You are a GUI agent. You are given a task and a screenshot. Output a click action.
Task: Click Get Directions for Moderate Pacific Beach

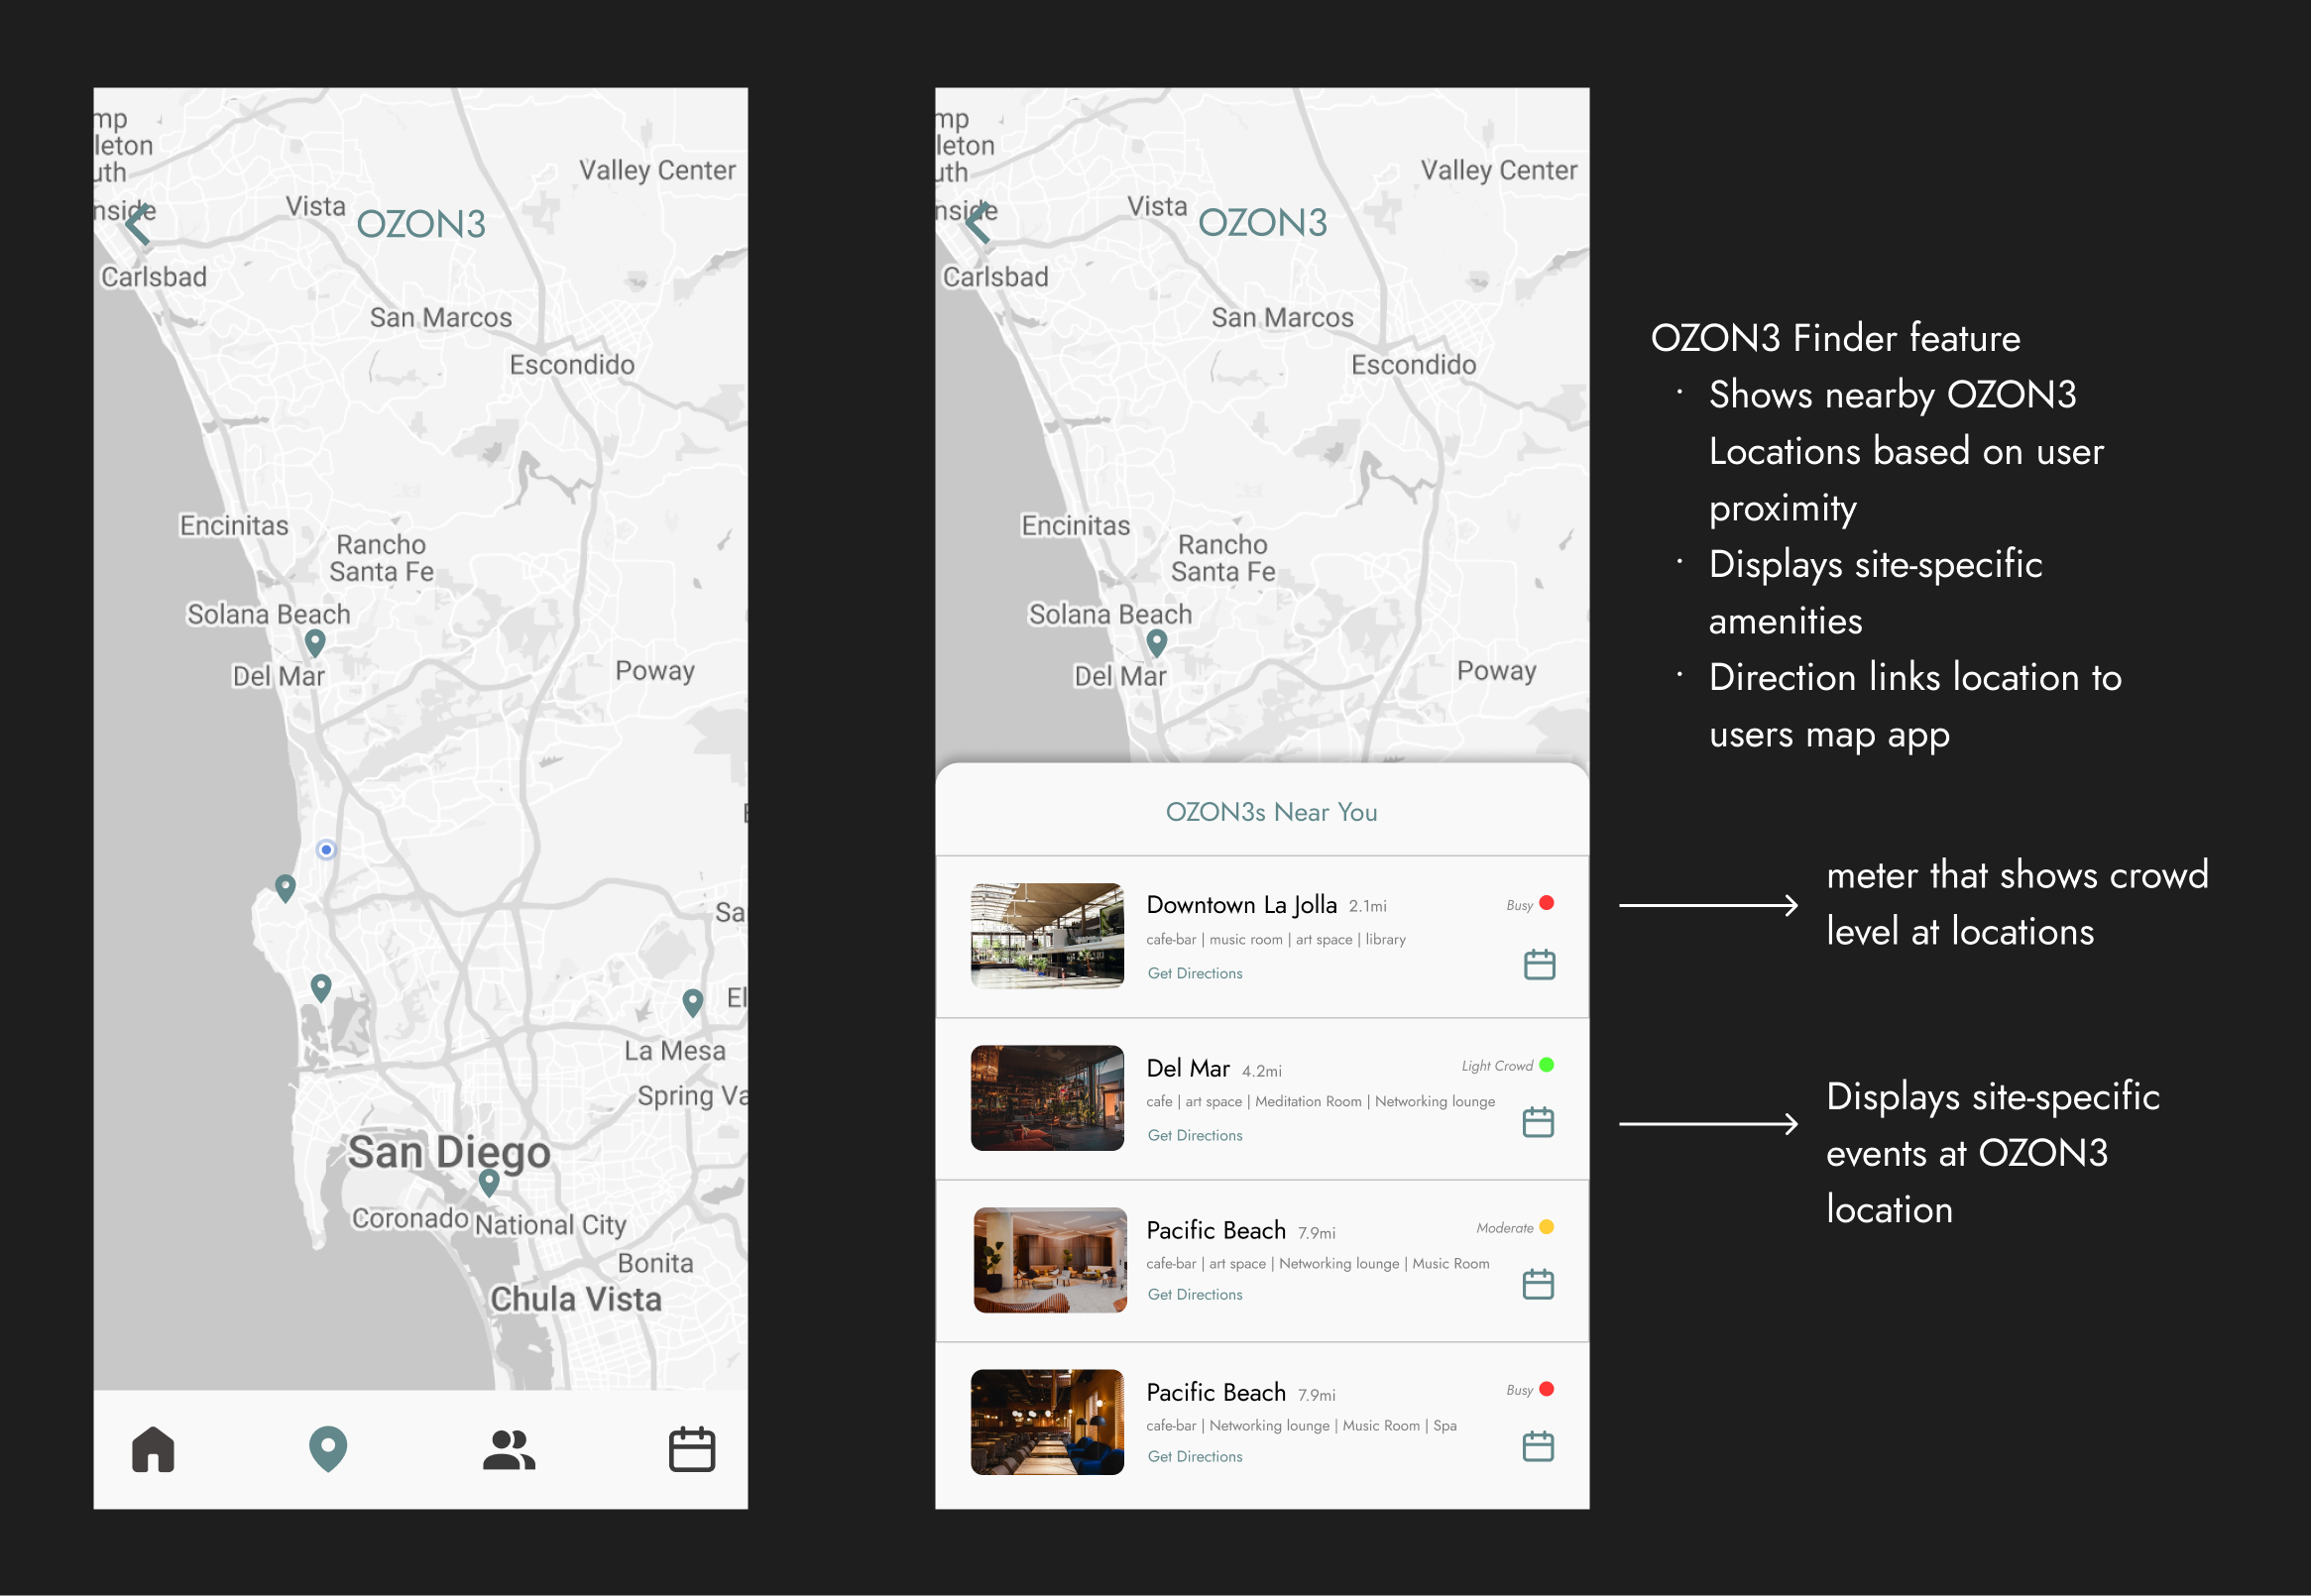point(1194,1294)
